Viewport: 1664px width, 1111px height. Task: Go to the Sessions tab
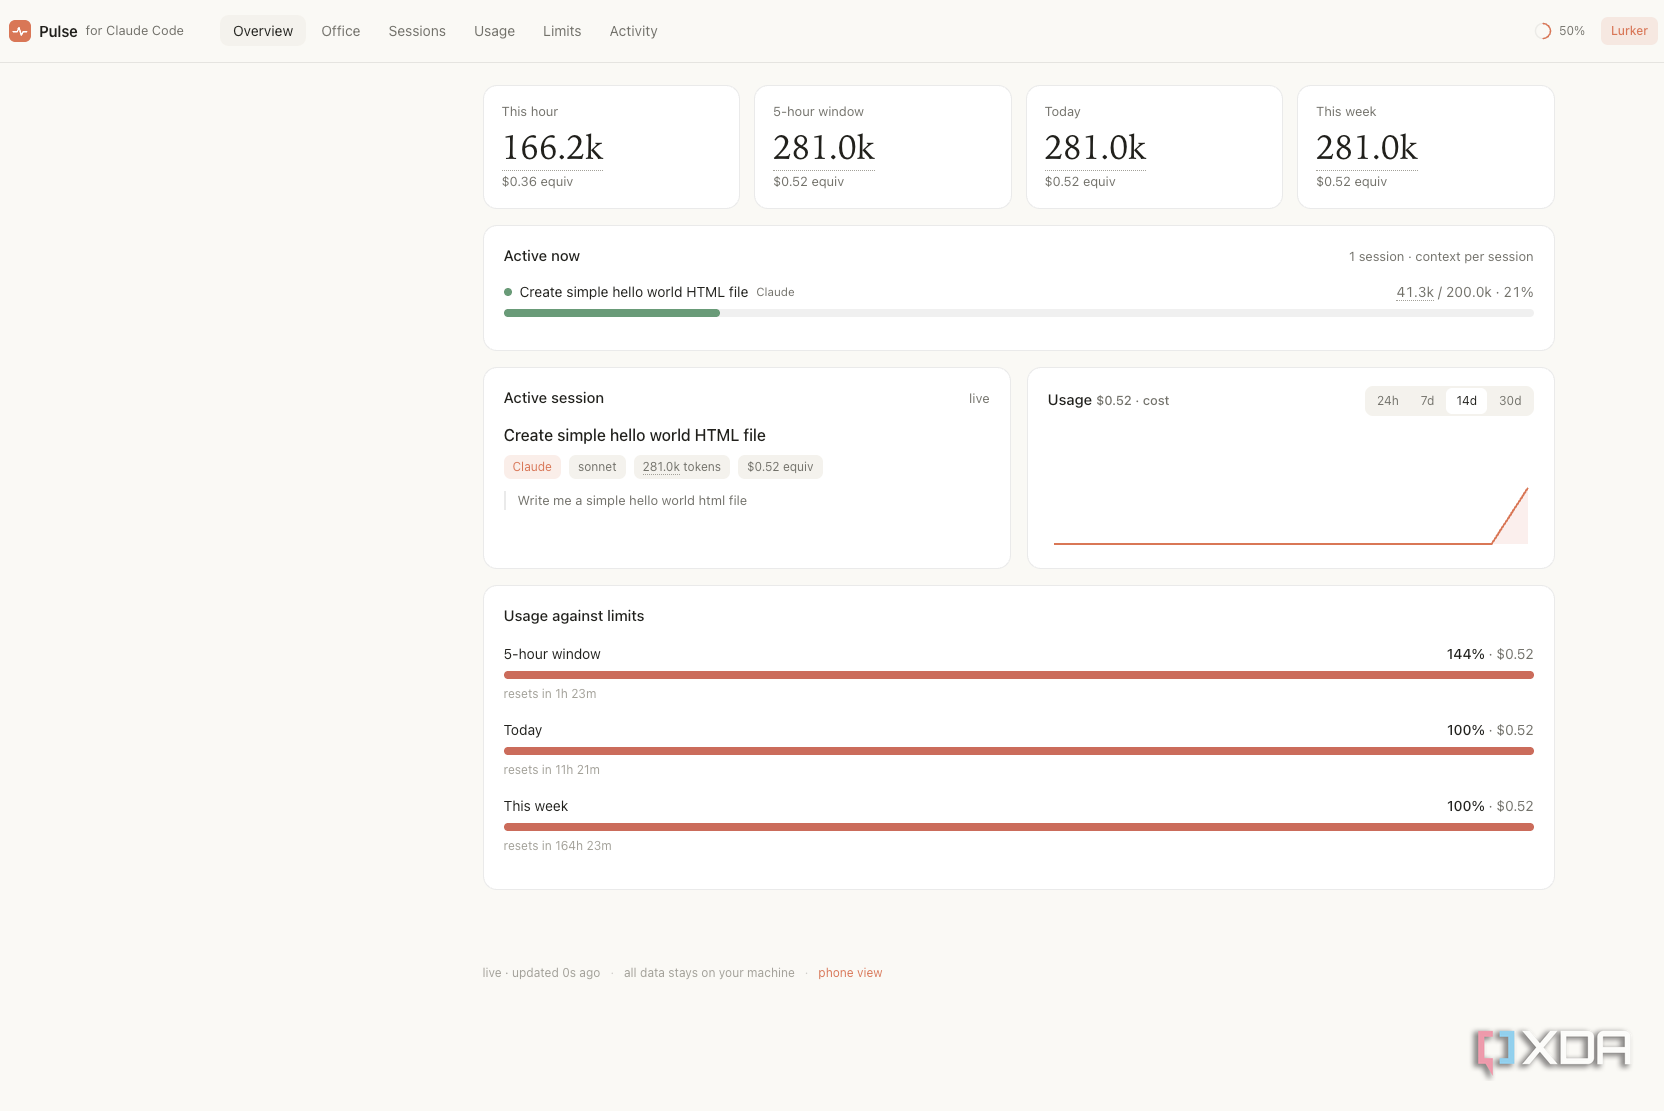(417, 31)
